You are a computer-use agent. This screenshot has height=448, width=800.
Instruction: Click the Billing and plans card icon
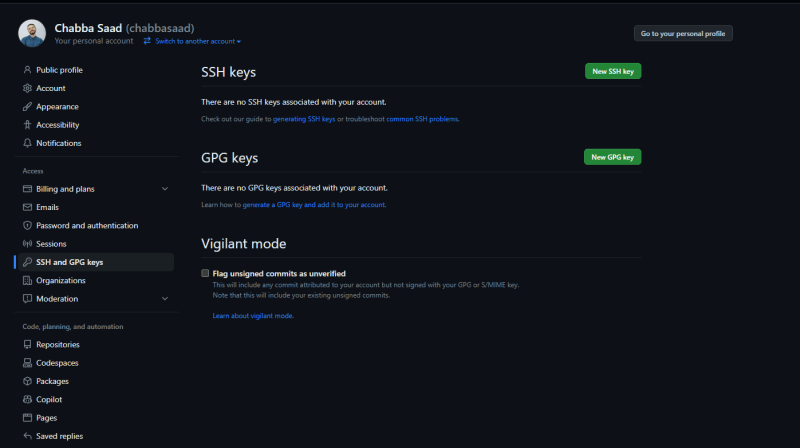27,189
